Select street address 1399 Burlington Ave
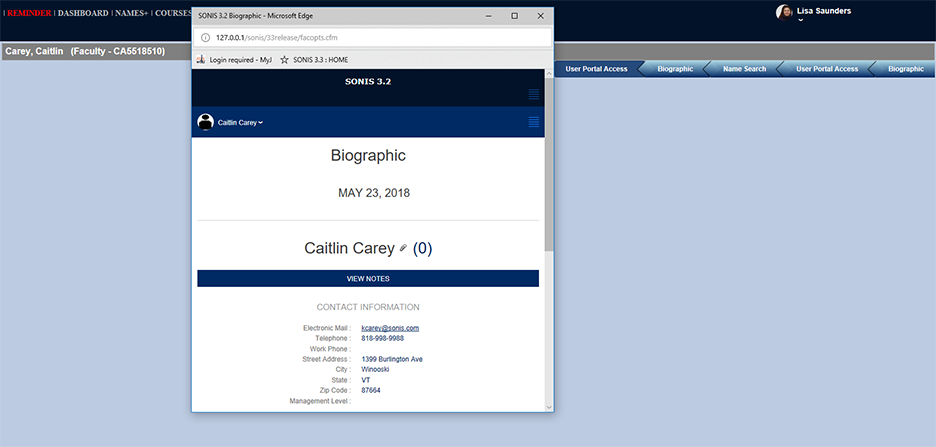 tap(392, 359)
